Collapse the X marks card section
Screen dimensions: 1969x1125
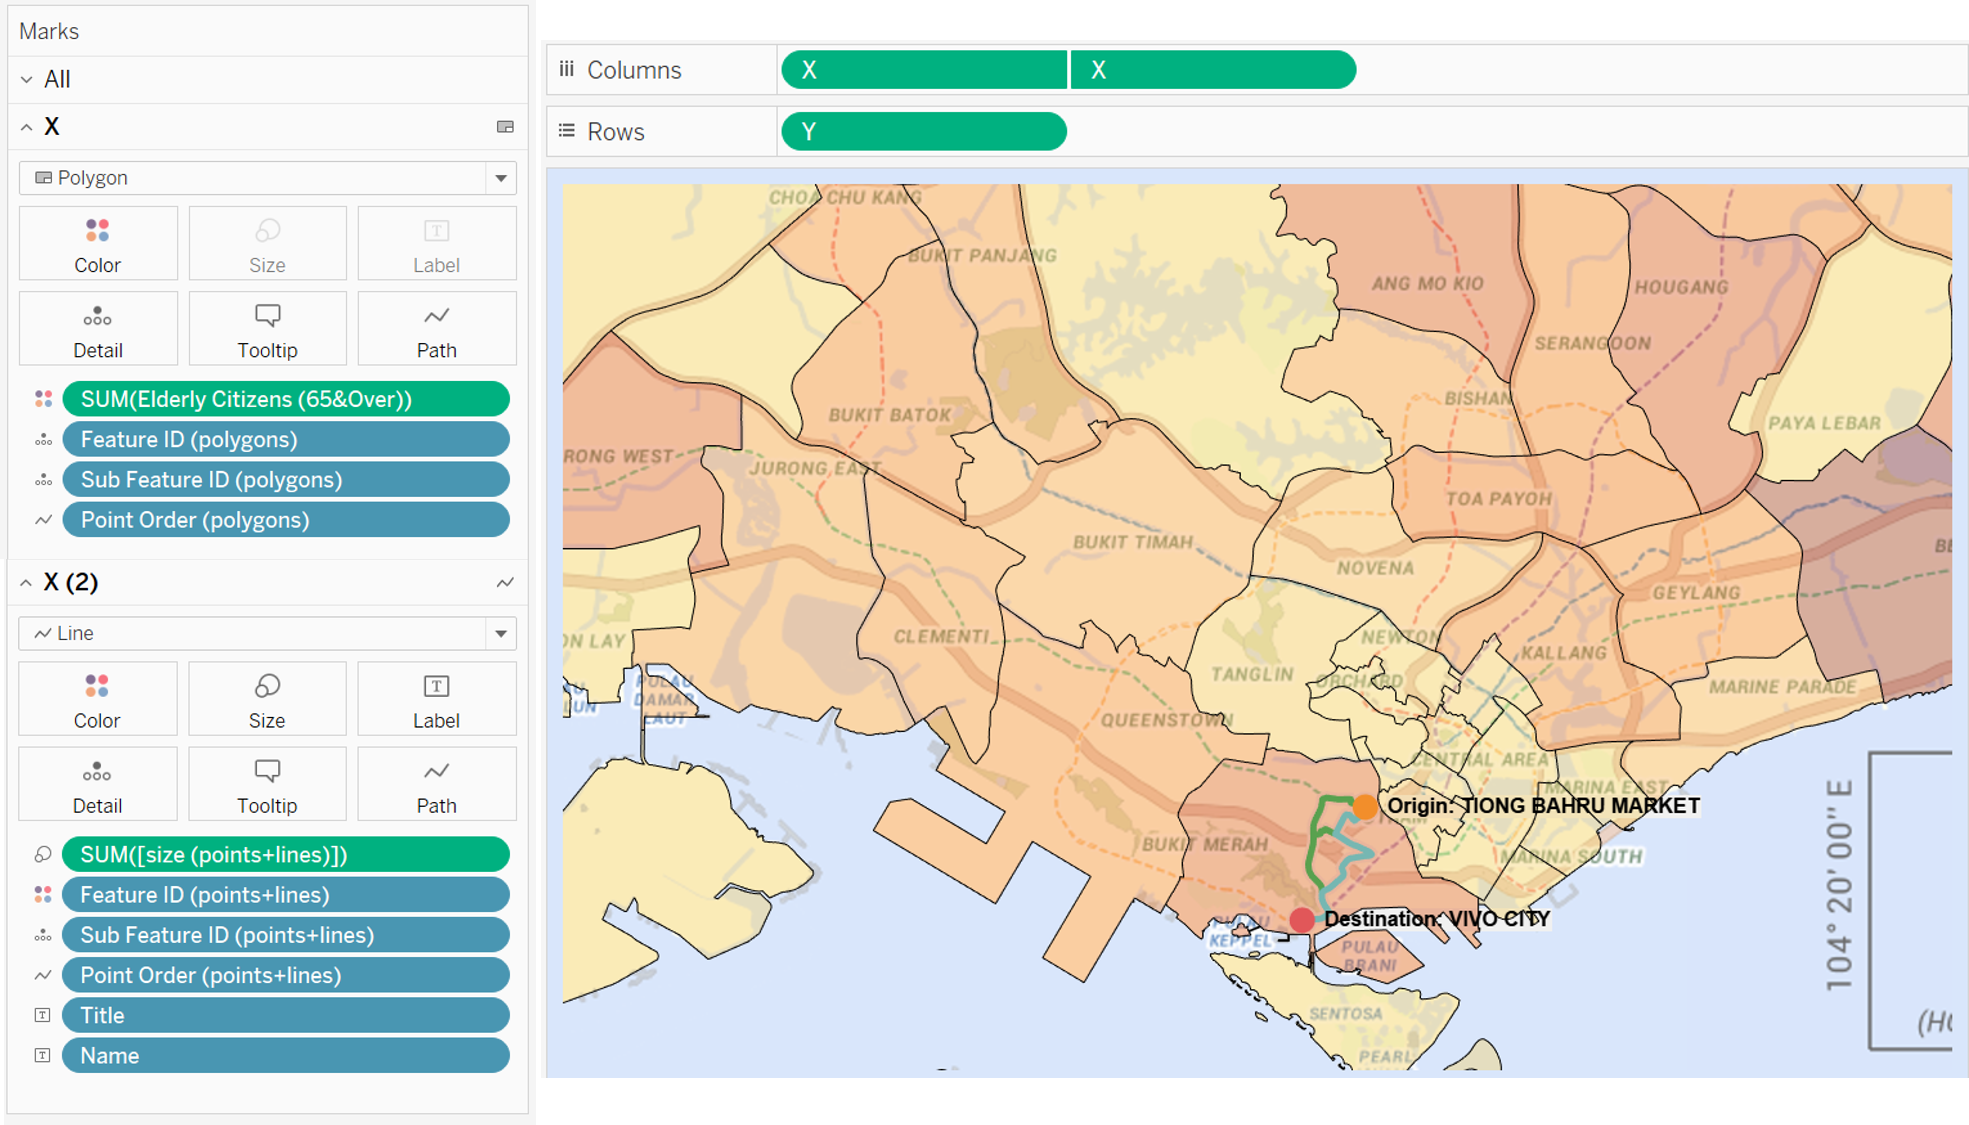point(27,127)
